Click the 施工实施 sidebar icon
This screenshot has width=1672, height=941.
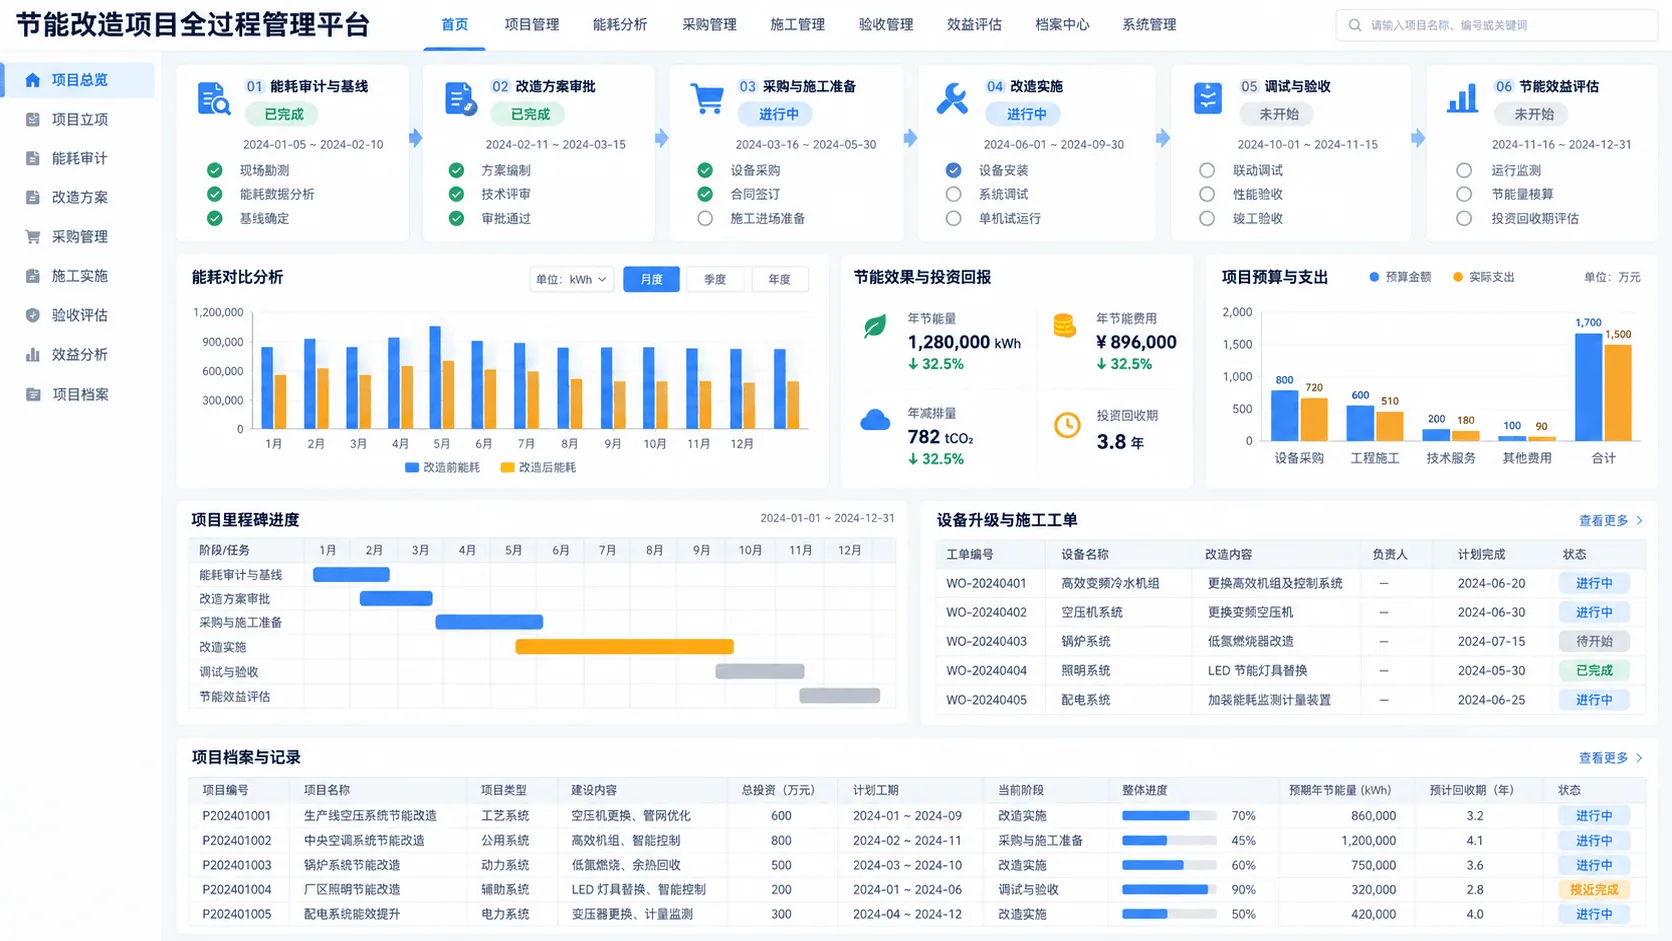[x=33, y=276]
